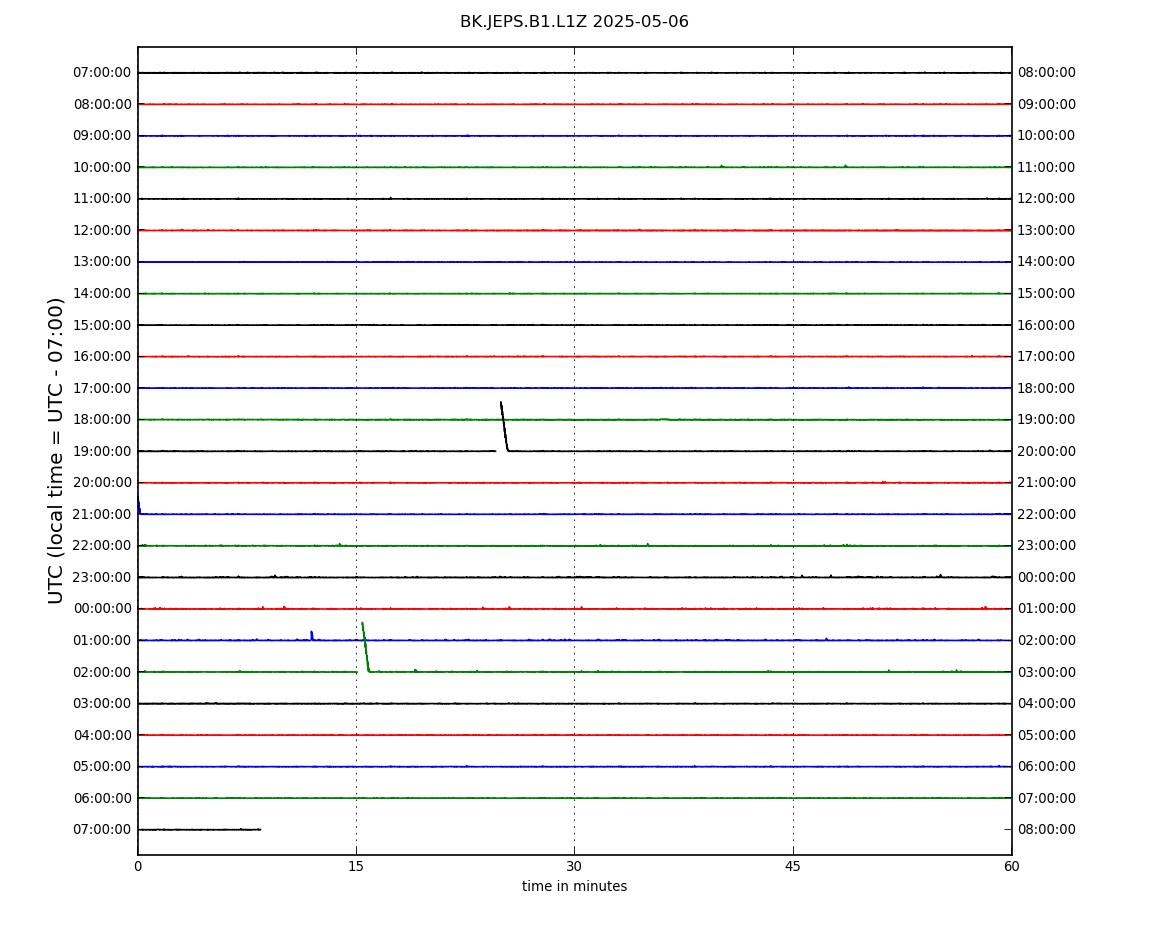Viewport: 1150px width, 950px height.
Task: Click right-axis time label 03:00:00
Action: pos(1047,672)
